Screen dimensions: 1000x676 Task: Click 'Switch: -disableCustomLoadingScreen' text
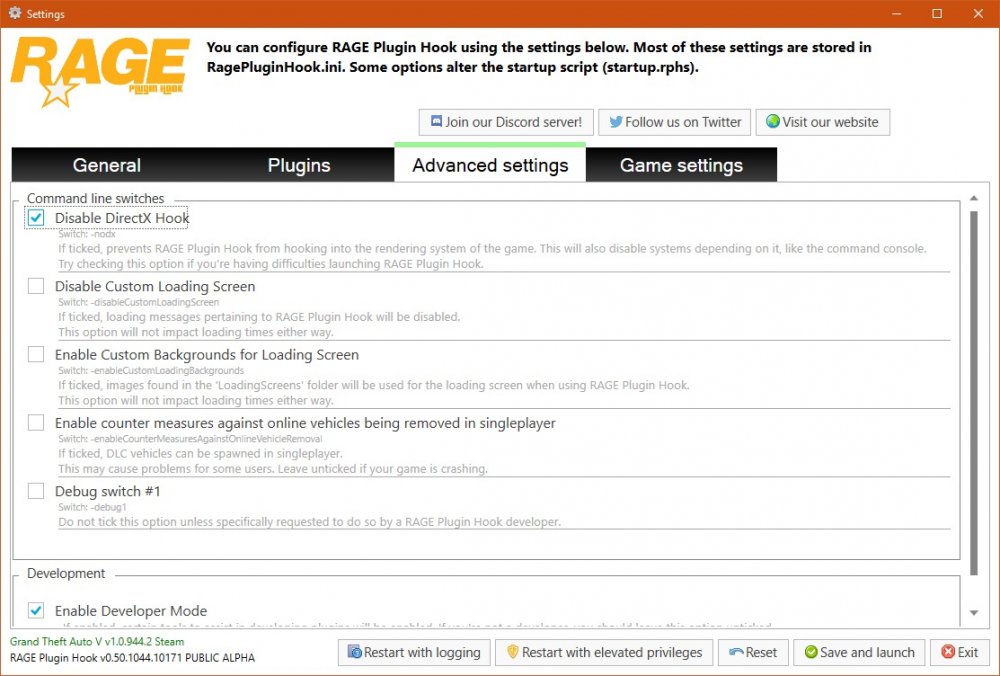[x=138, y=302]
